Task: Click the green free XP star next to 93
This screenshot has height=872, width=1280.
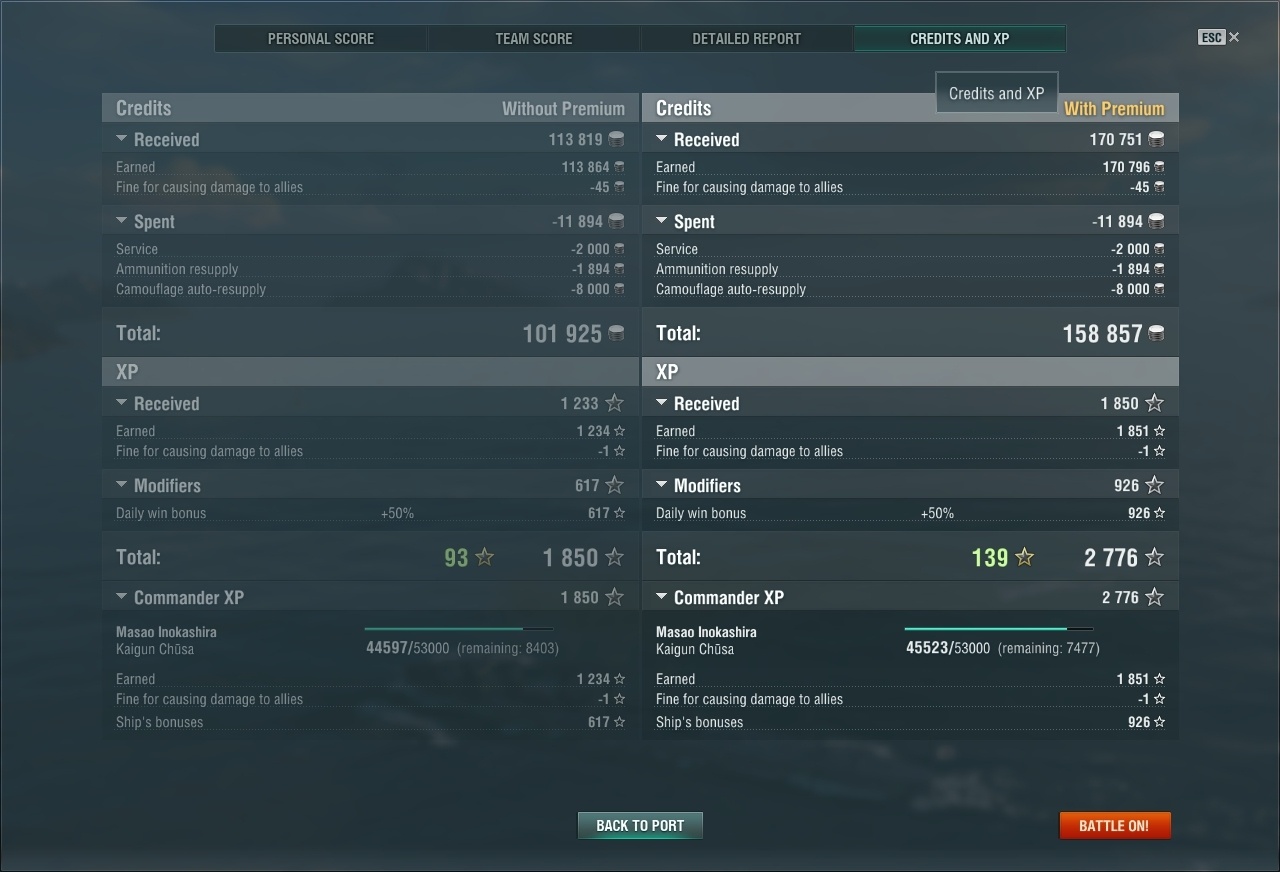Action: pos(484,557)
